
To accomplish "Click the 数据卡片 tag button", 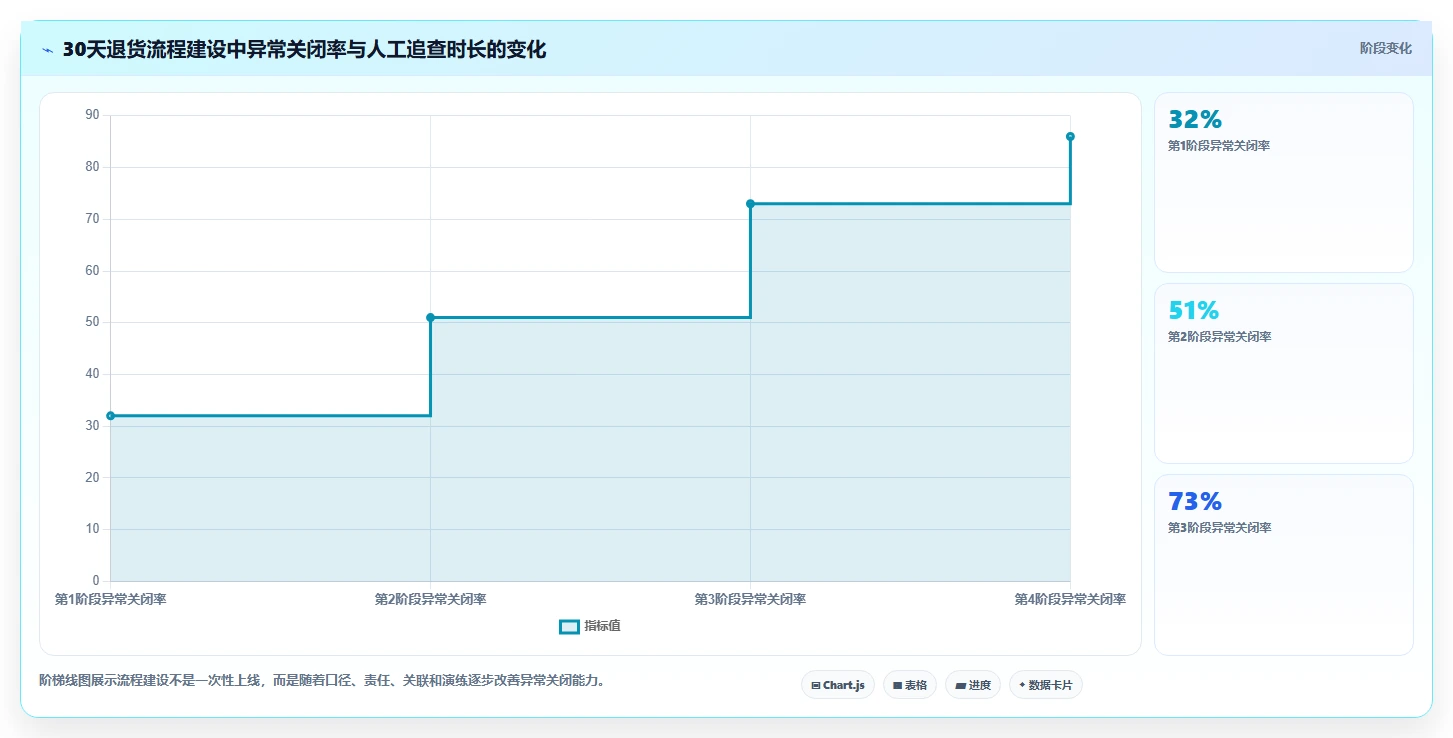I will click(x=1046, y=685).
